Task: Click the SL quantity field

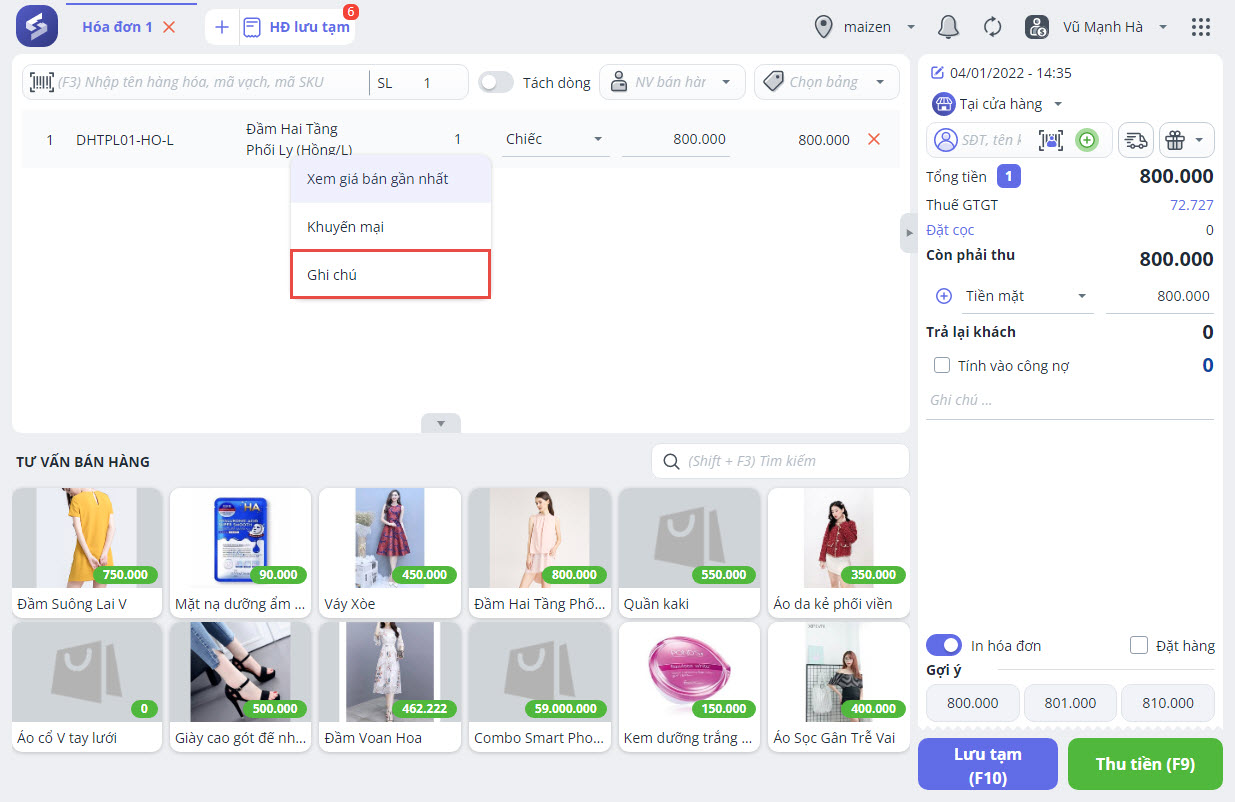Action: (417, 82)
